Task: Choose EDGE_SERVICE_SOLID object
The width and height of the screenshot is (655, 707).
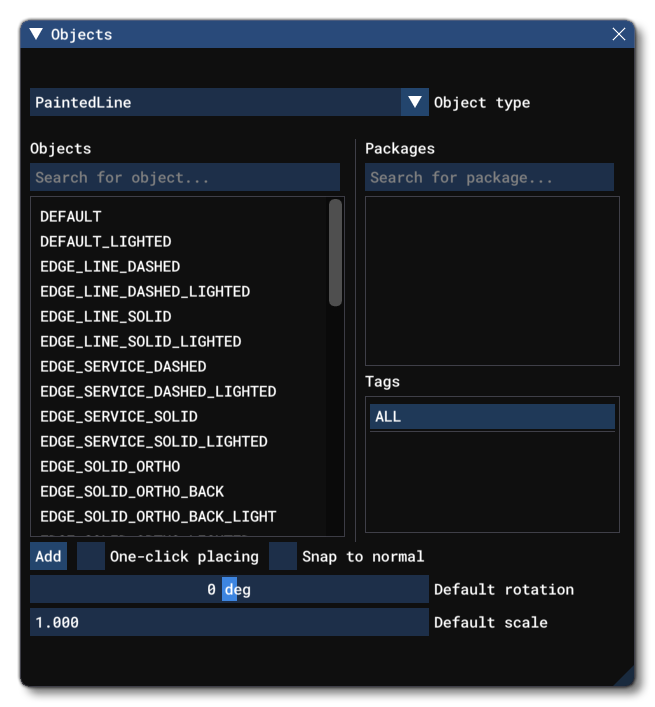Action: coord(119,416)
